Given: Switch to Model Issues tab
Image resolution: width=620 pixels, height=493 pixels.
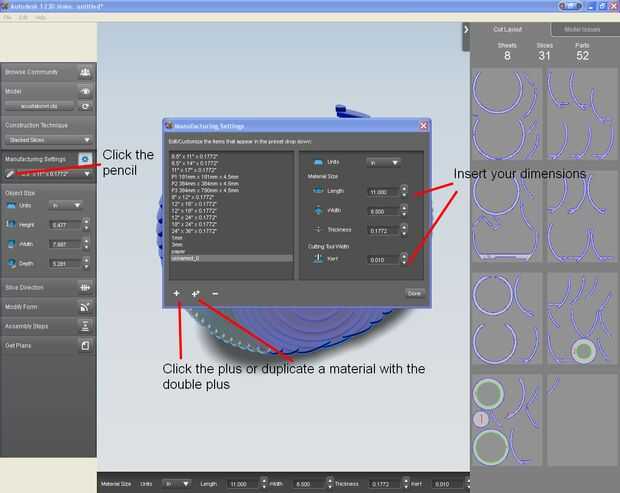Looking at the screenshot, I should 582,30.
